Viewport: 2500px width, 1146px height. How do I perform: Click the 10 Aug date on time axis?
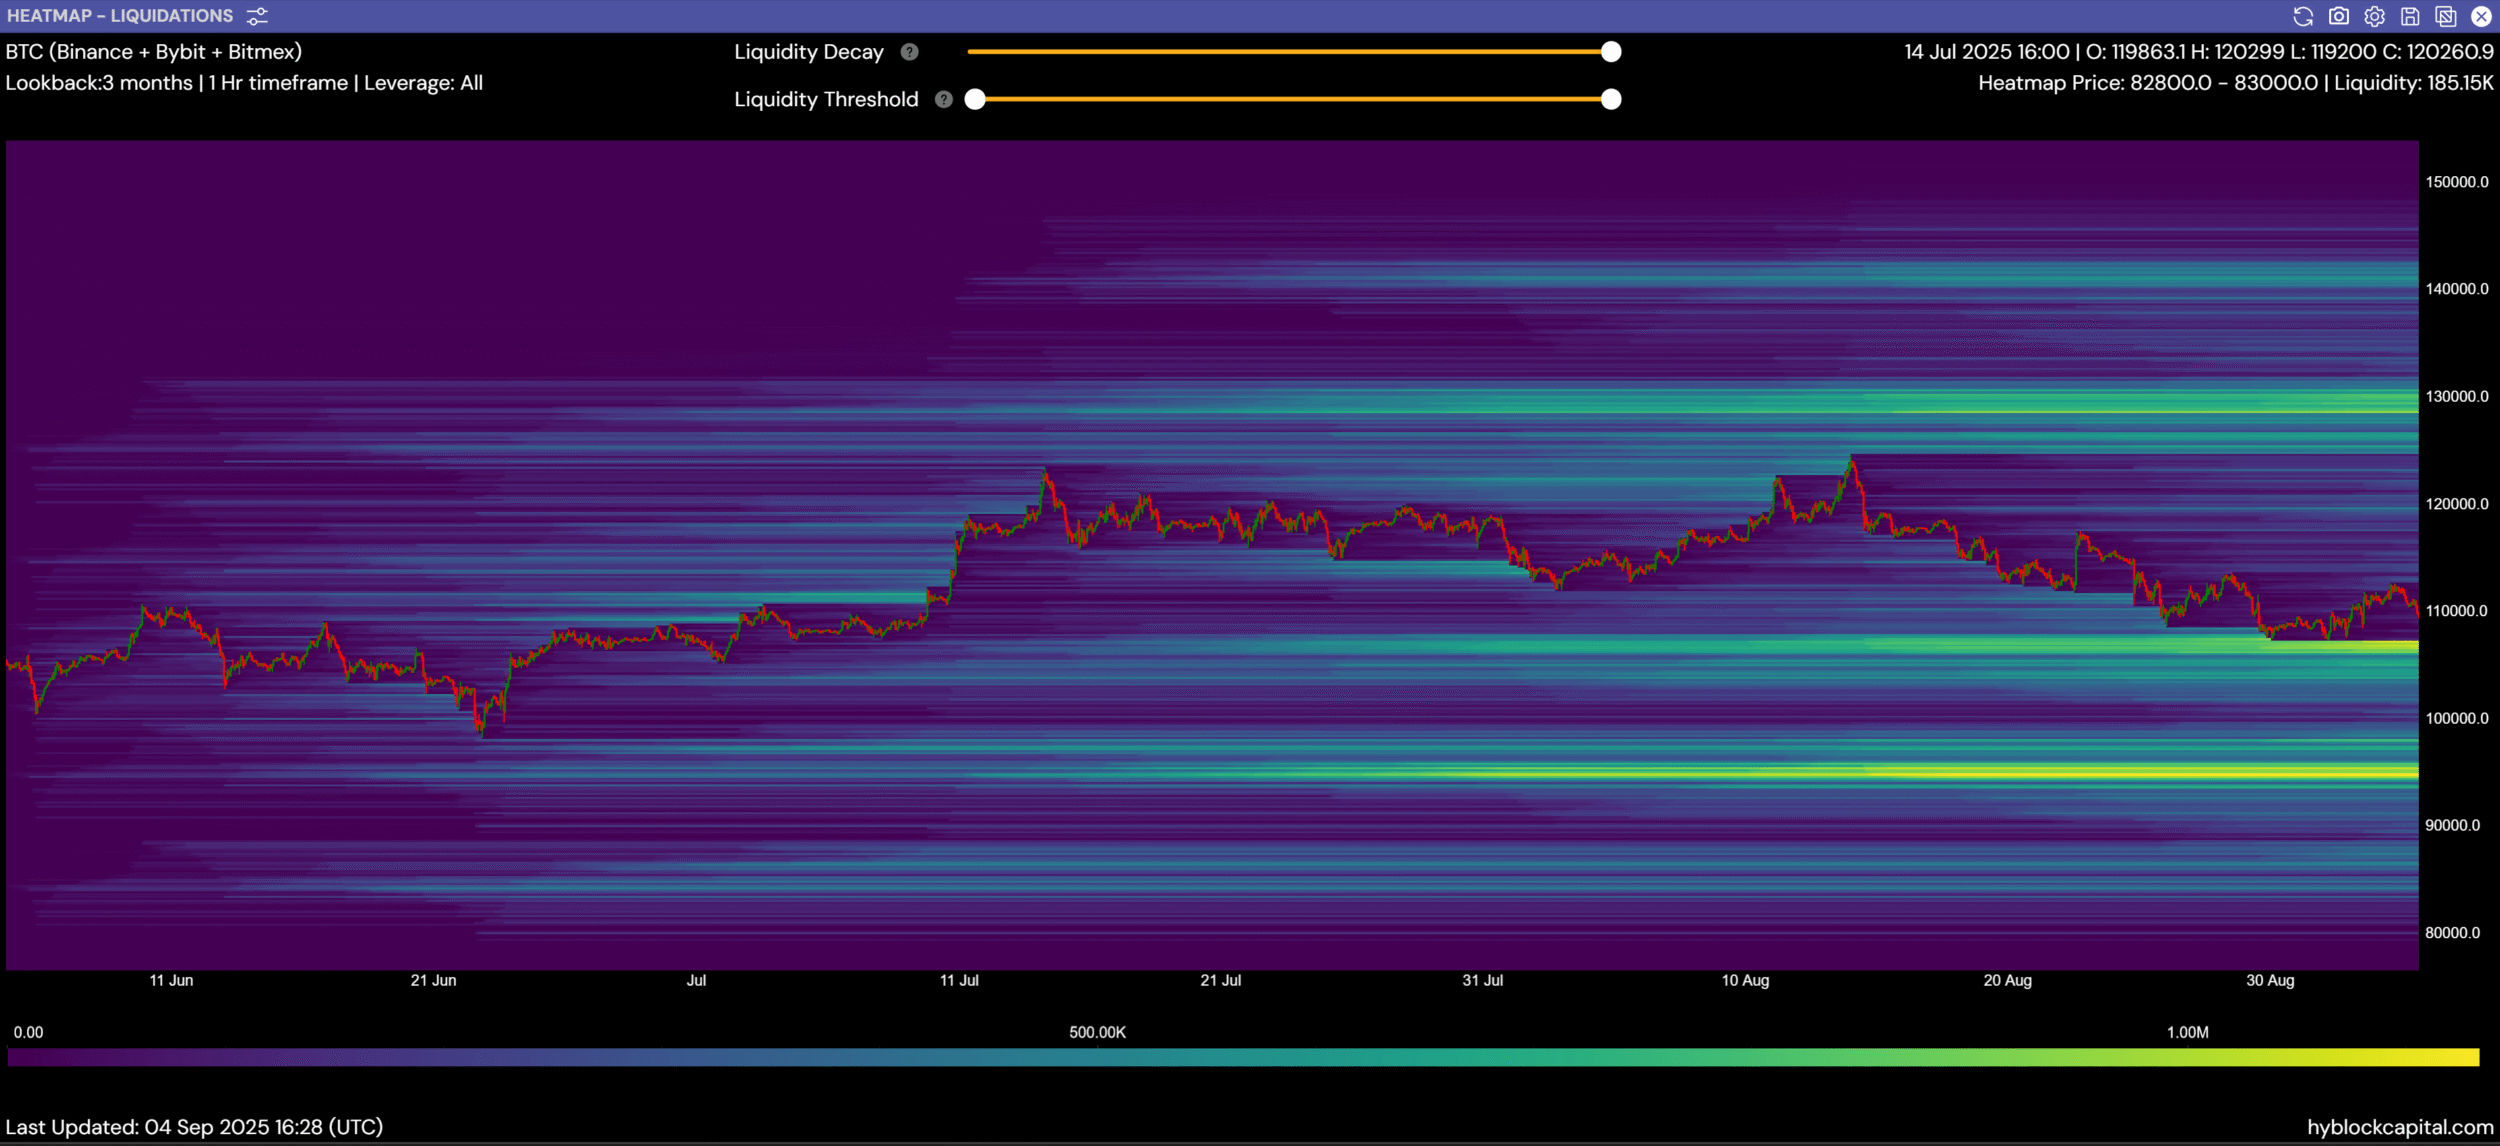1745,980
